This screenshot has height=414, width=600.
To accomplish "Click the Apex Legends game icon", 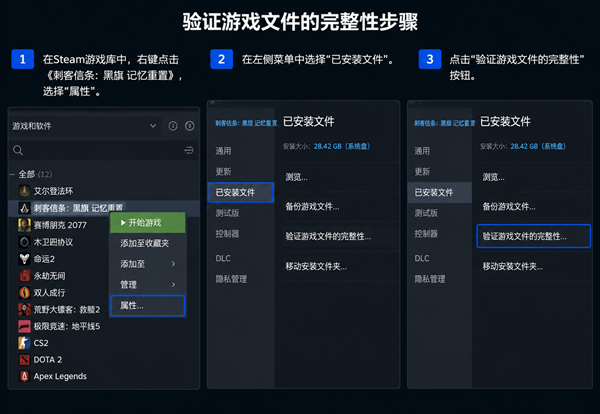I will coord(24,377).
